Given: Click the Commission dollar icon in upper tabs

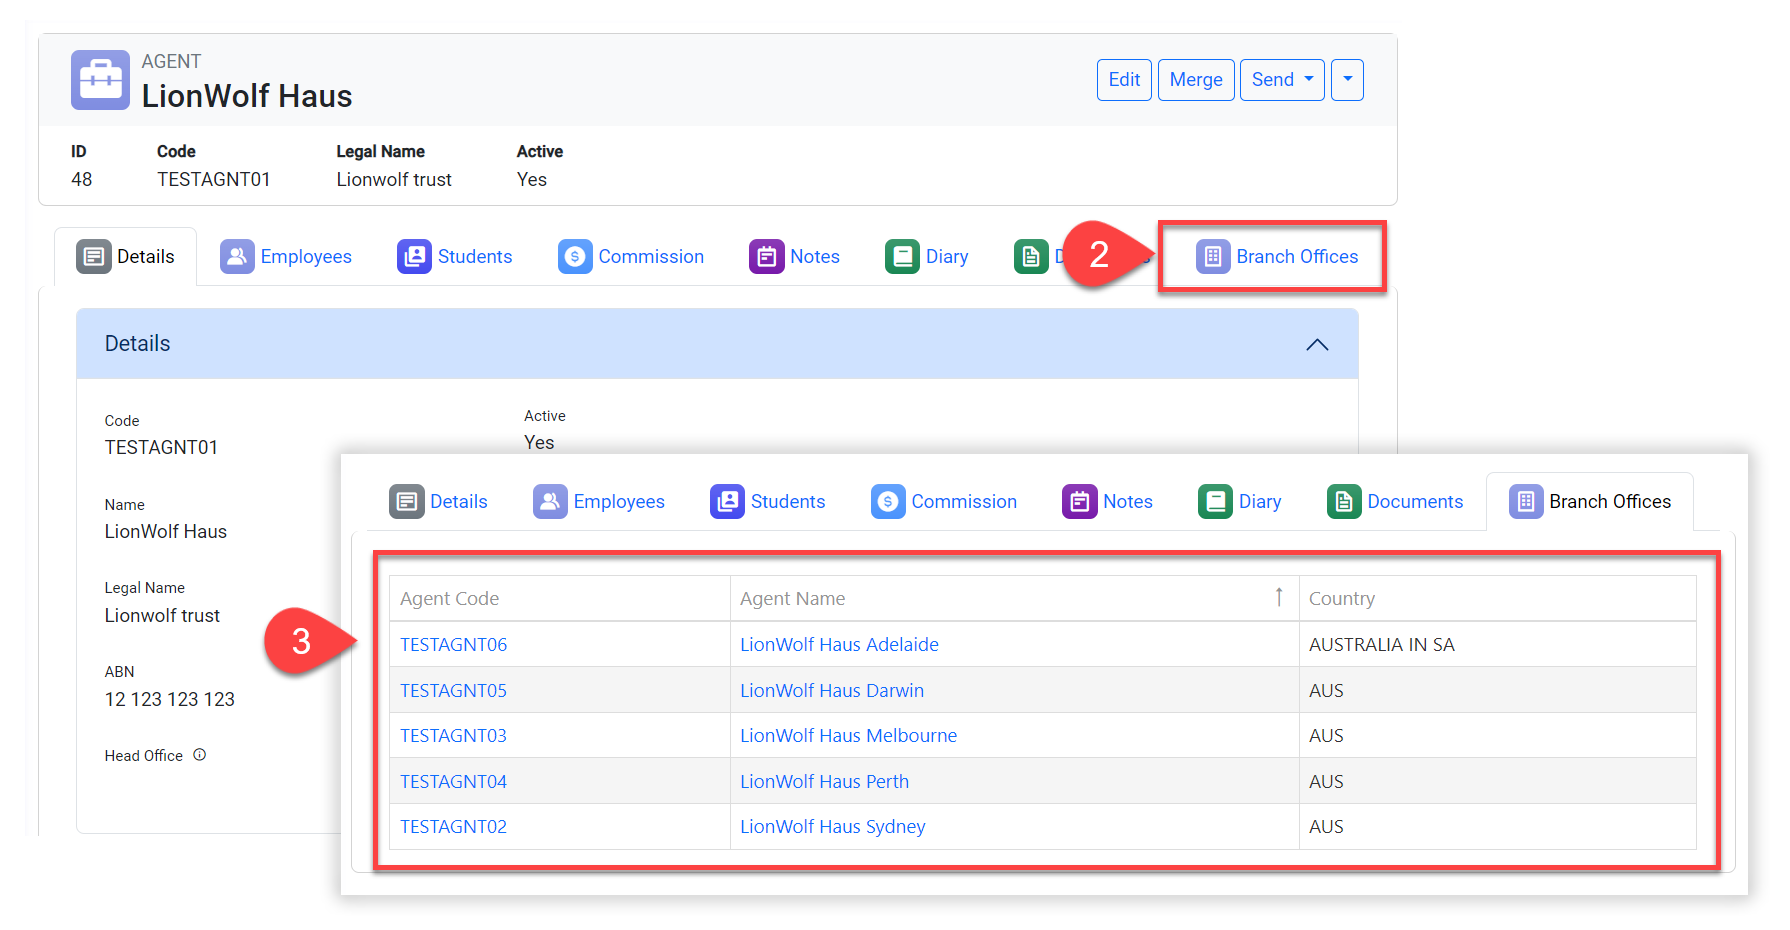Looking at the screenshot, I should [x=575, y=257].
